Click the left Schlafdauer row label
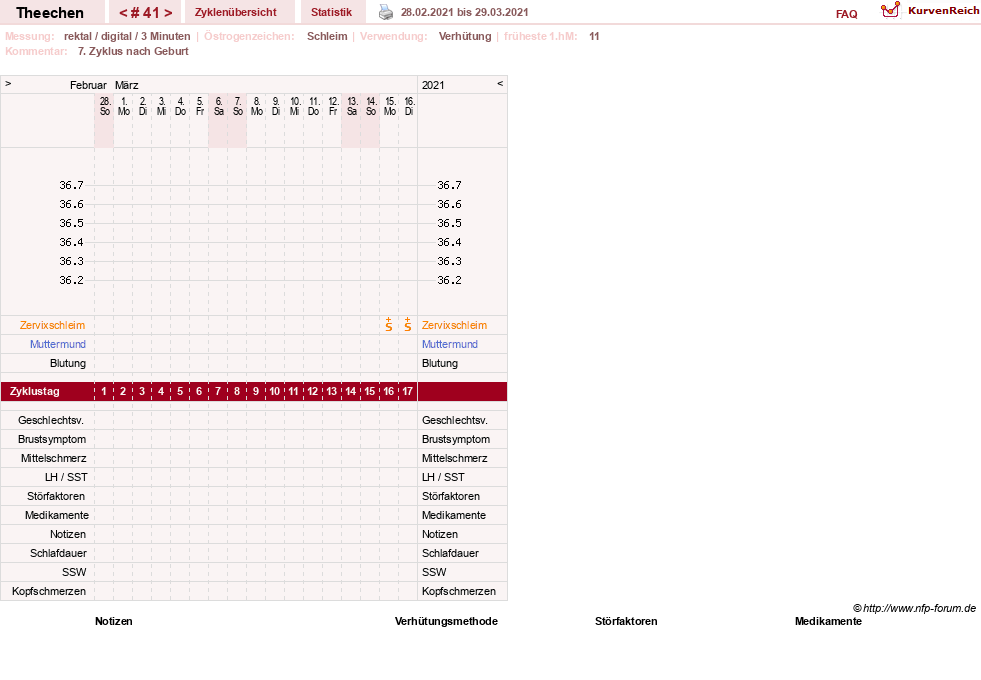Image resolution: width=981 pixels, height=680 pixels. [x=58, y=553]
